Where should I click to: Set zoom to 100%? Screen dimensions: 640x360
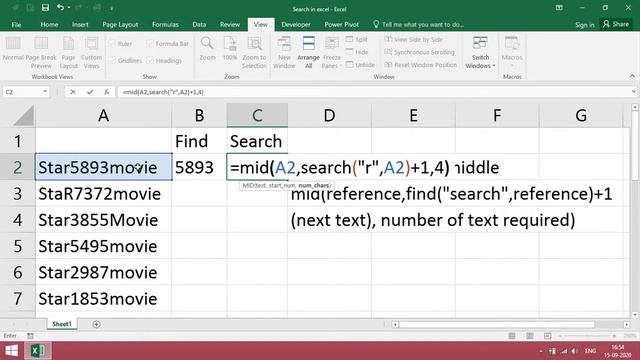coord(230,49)
